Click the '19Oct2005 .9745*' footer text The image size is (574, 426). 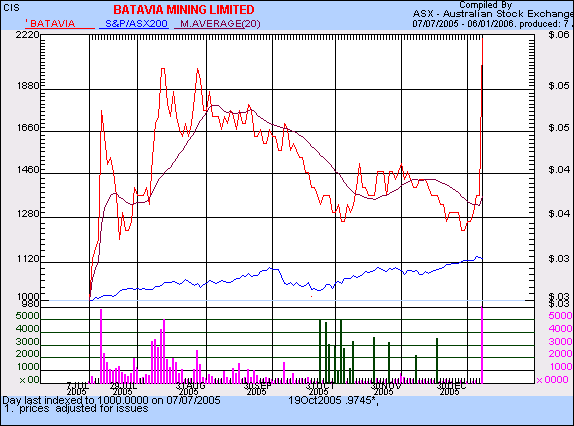pyautogui.click(x=333, y=400)
